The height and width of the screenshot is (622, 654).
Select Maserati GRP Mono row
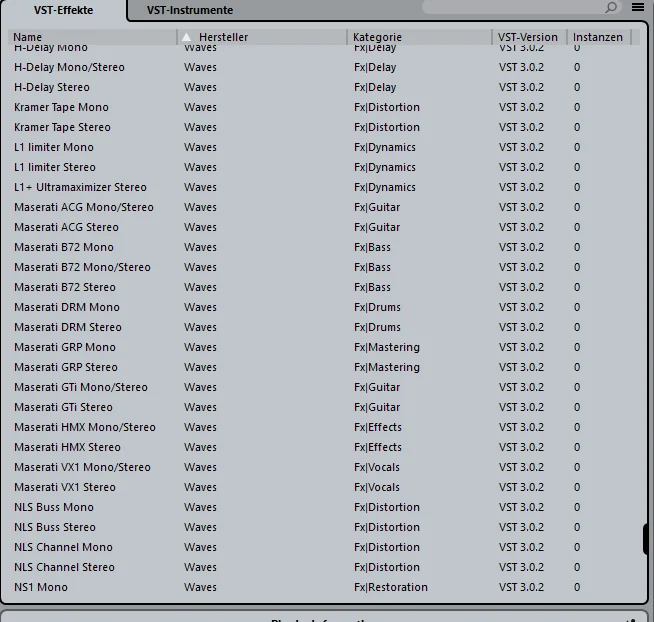coord(324,348)
